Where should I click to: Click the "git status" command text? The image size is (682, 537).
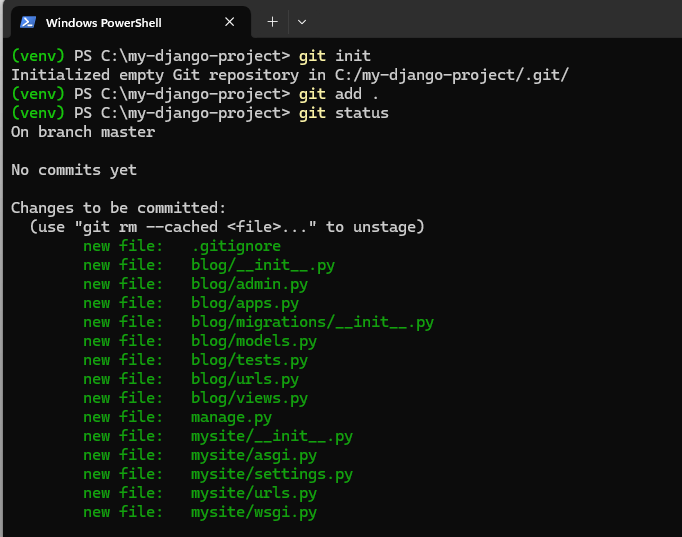tap(343, 113)
